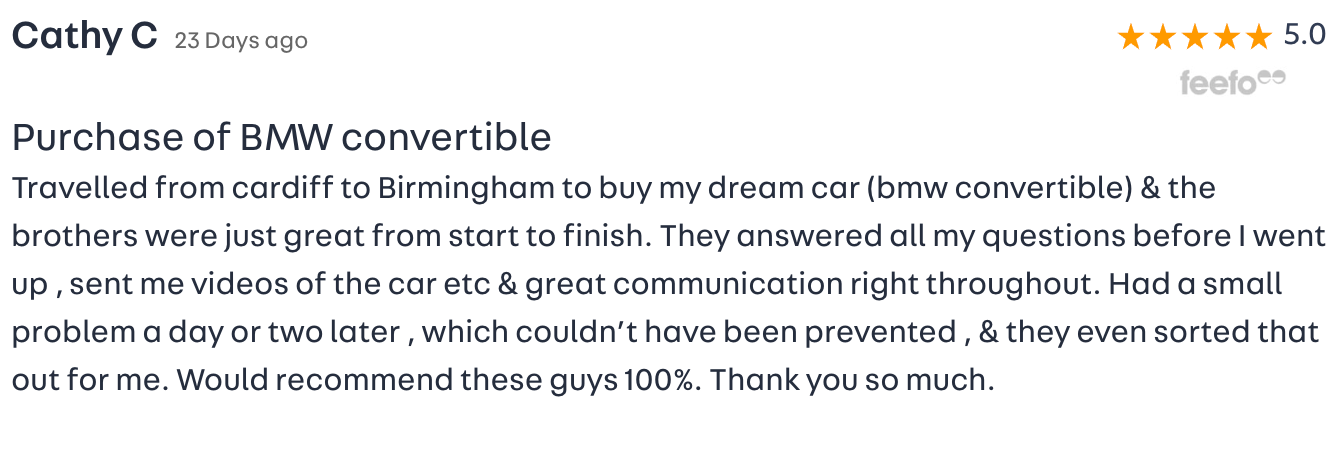Click the '23 Days ago' timestamp
The height and width of the screenshot is (454, 1344).
(x=241, y=41)
